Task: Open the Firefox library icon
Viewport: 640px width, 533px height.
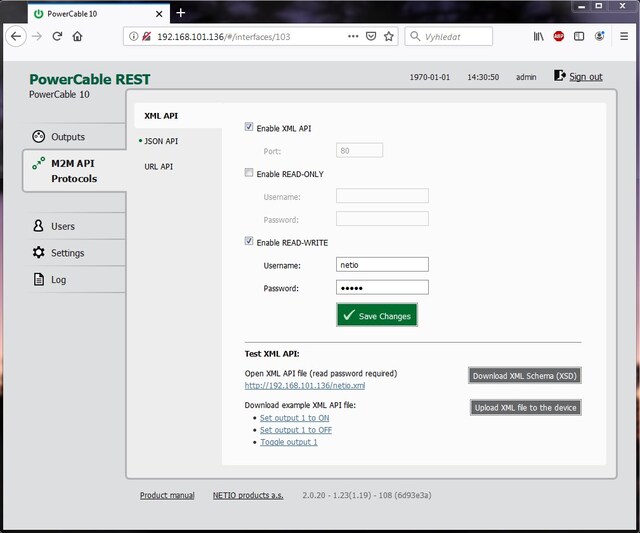Action: [x=538, y=36]
